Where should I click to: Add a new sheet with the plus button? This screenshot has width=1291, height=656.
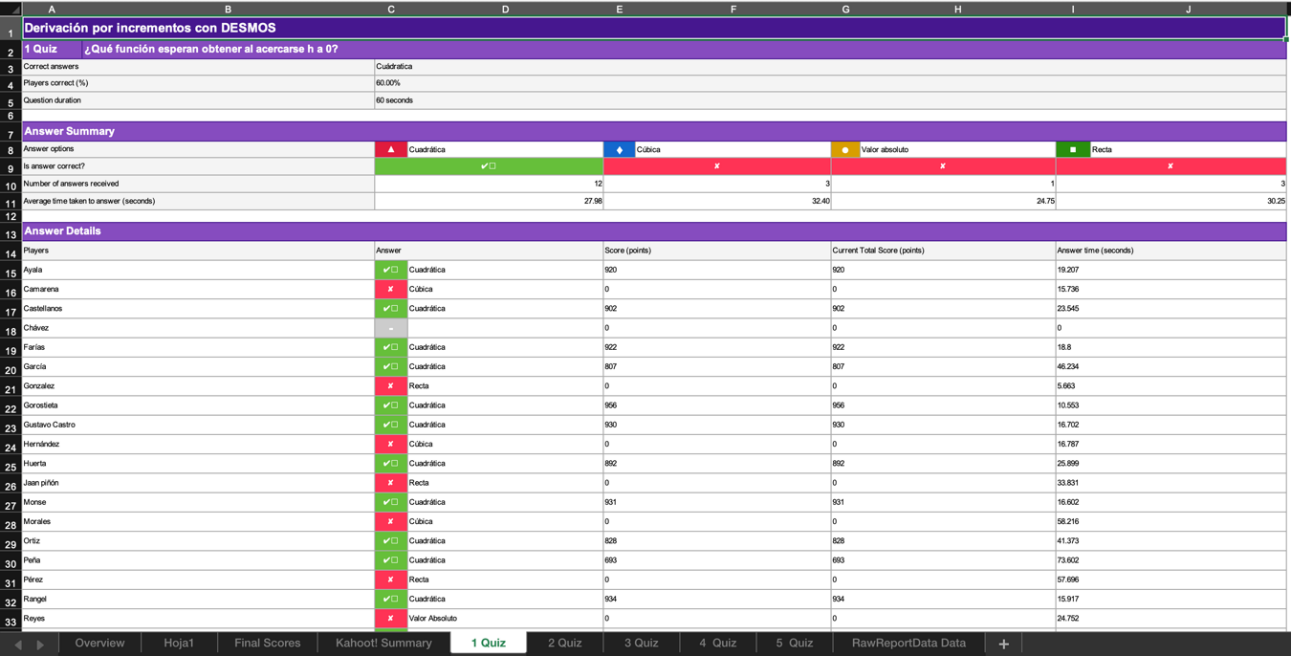coord(1004,644)
